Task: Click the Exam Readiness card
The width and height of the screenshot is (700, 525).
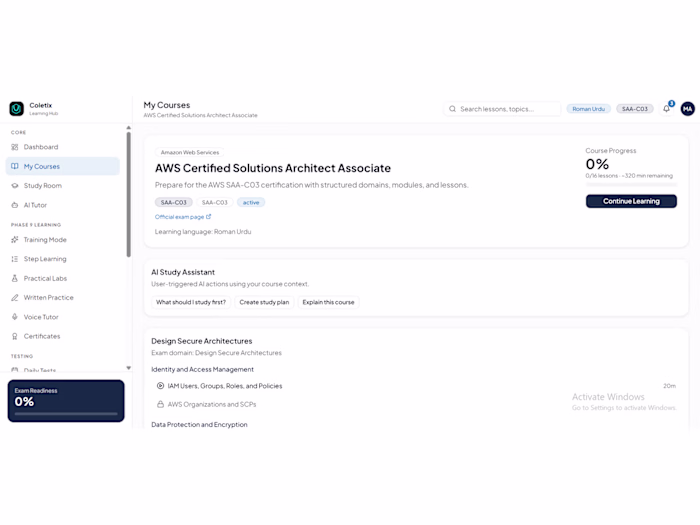Action: (66, 401)
